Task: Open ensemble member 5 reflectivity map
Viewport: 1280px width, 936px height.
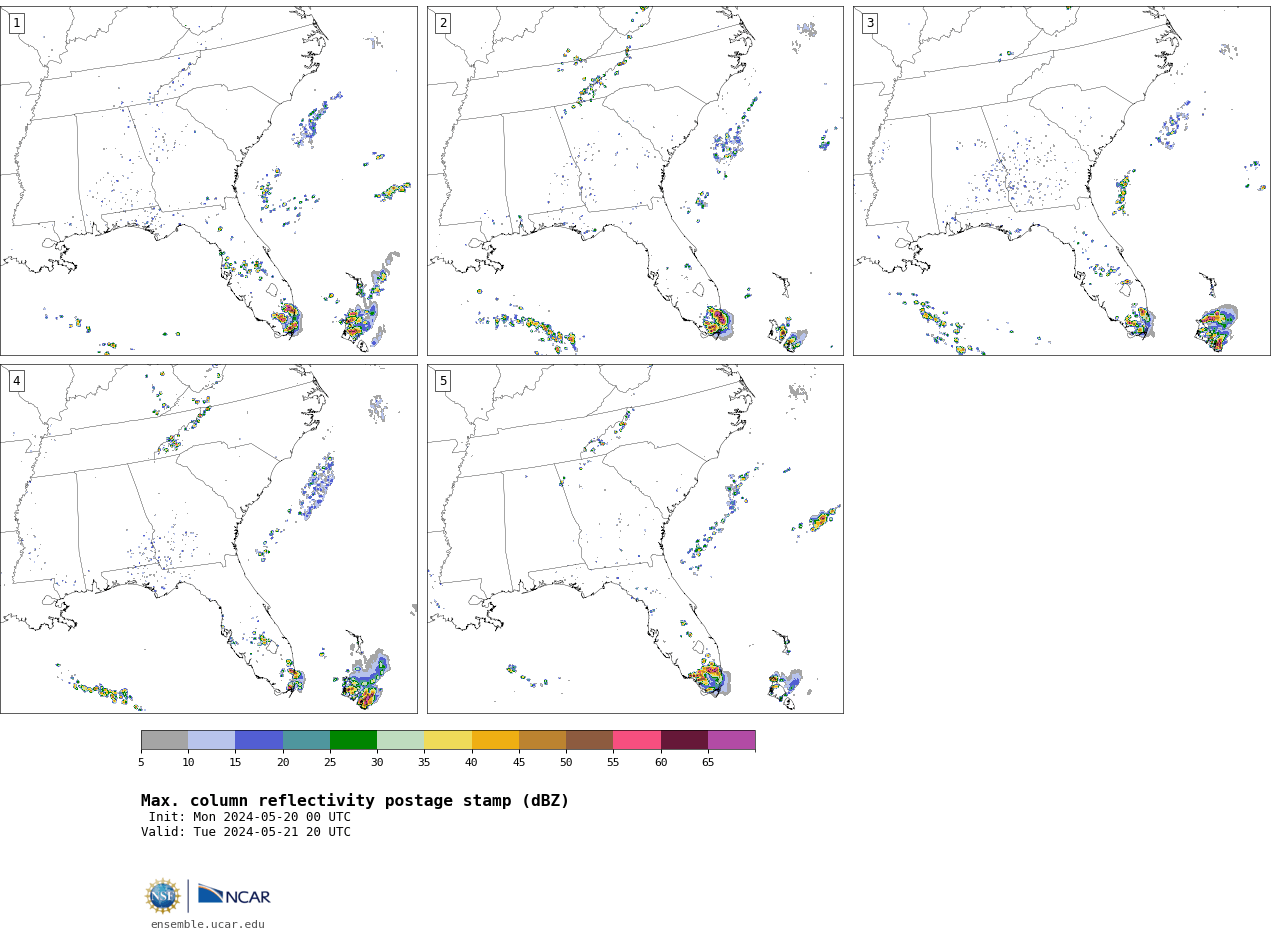Action: click(635, 539)
